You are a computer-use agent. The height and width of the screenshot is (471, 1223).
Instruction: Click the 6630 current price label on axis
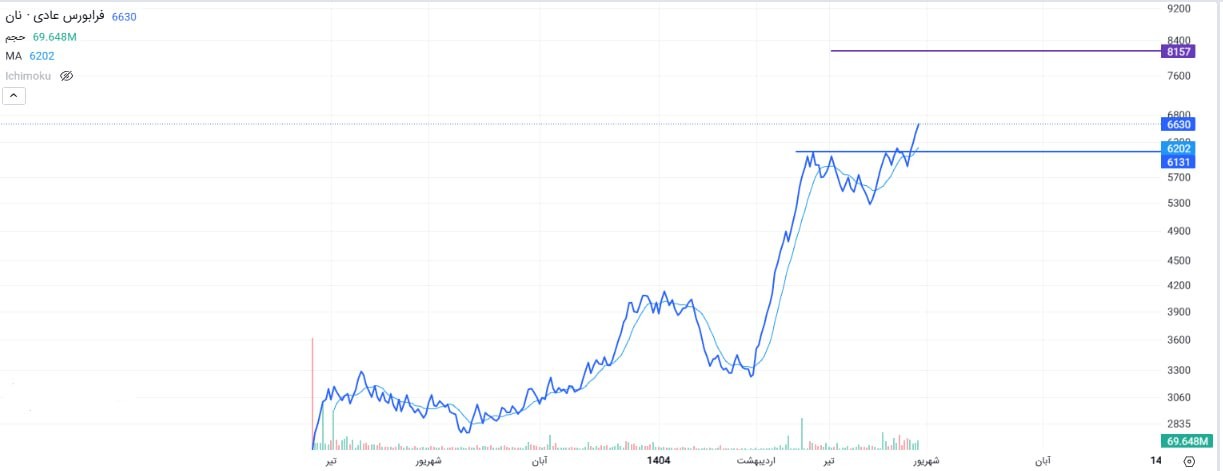1179,125
